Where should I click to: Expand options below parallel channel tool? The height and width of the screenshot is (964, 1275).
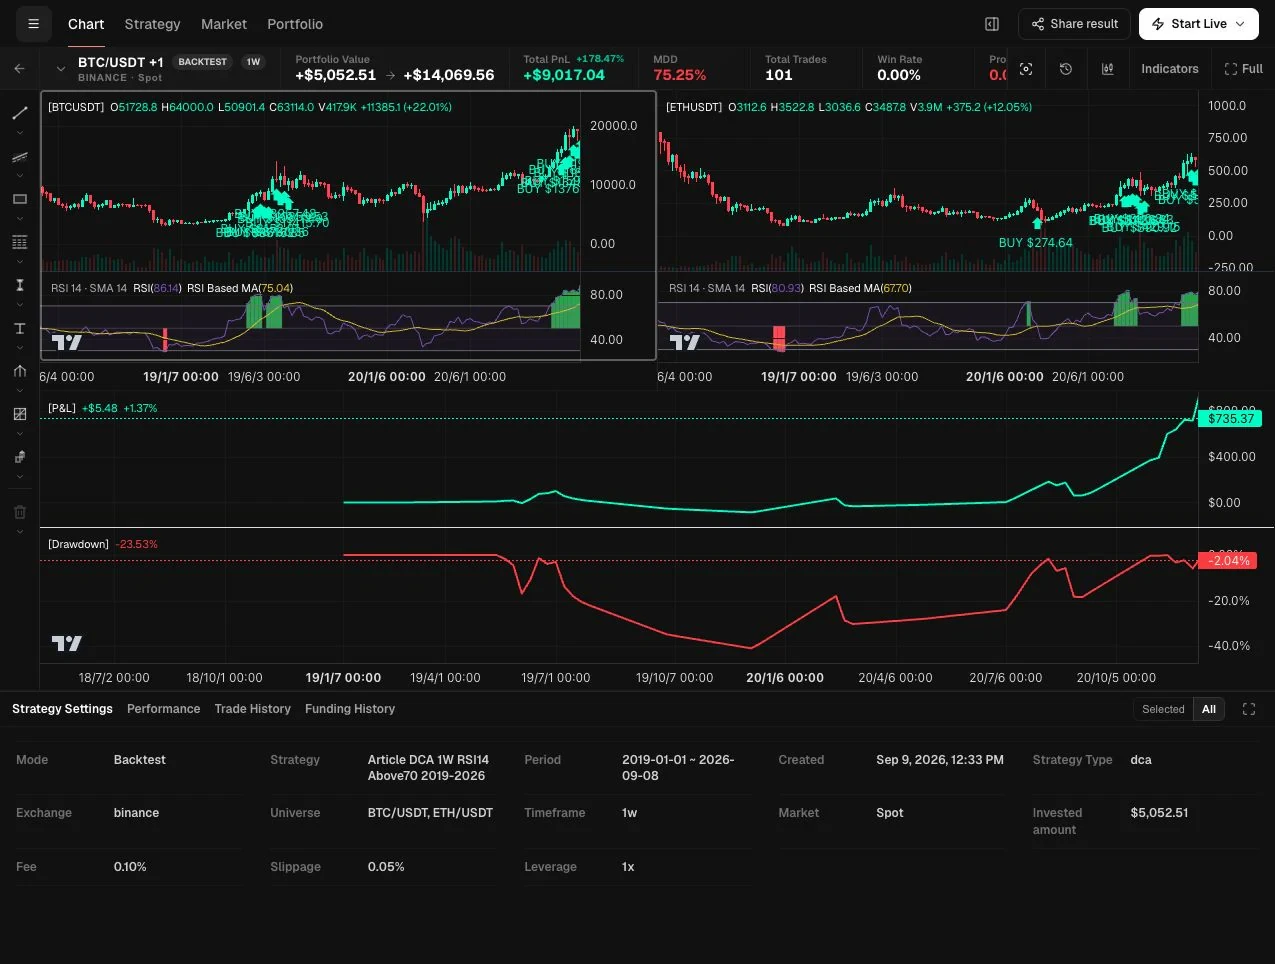19,176
